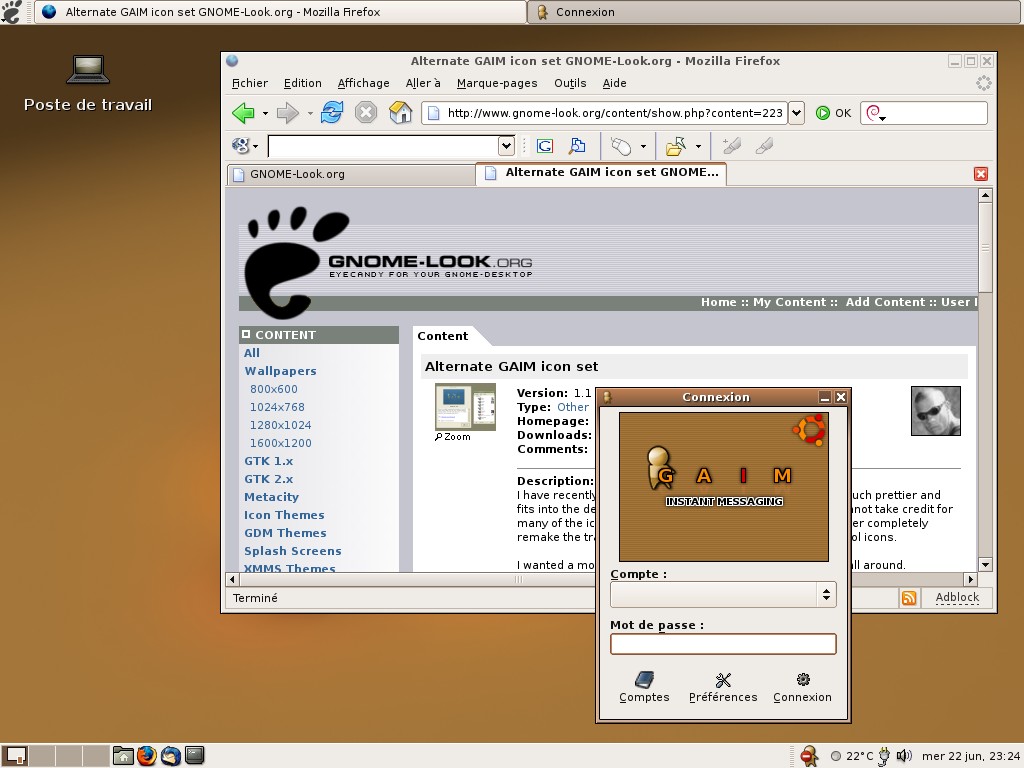Image resolution: width=1024 pixels, height=768 pixels.
Task: Click the first highlighter icon in Google toolbar
Action: (x=731, y=146)
